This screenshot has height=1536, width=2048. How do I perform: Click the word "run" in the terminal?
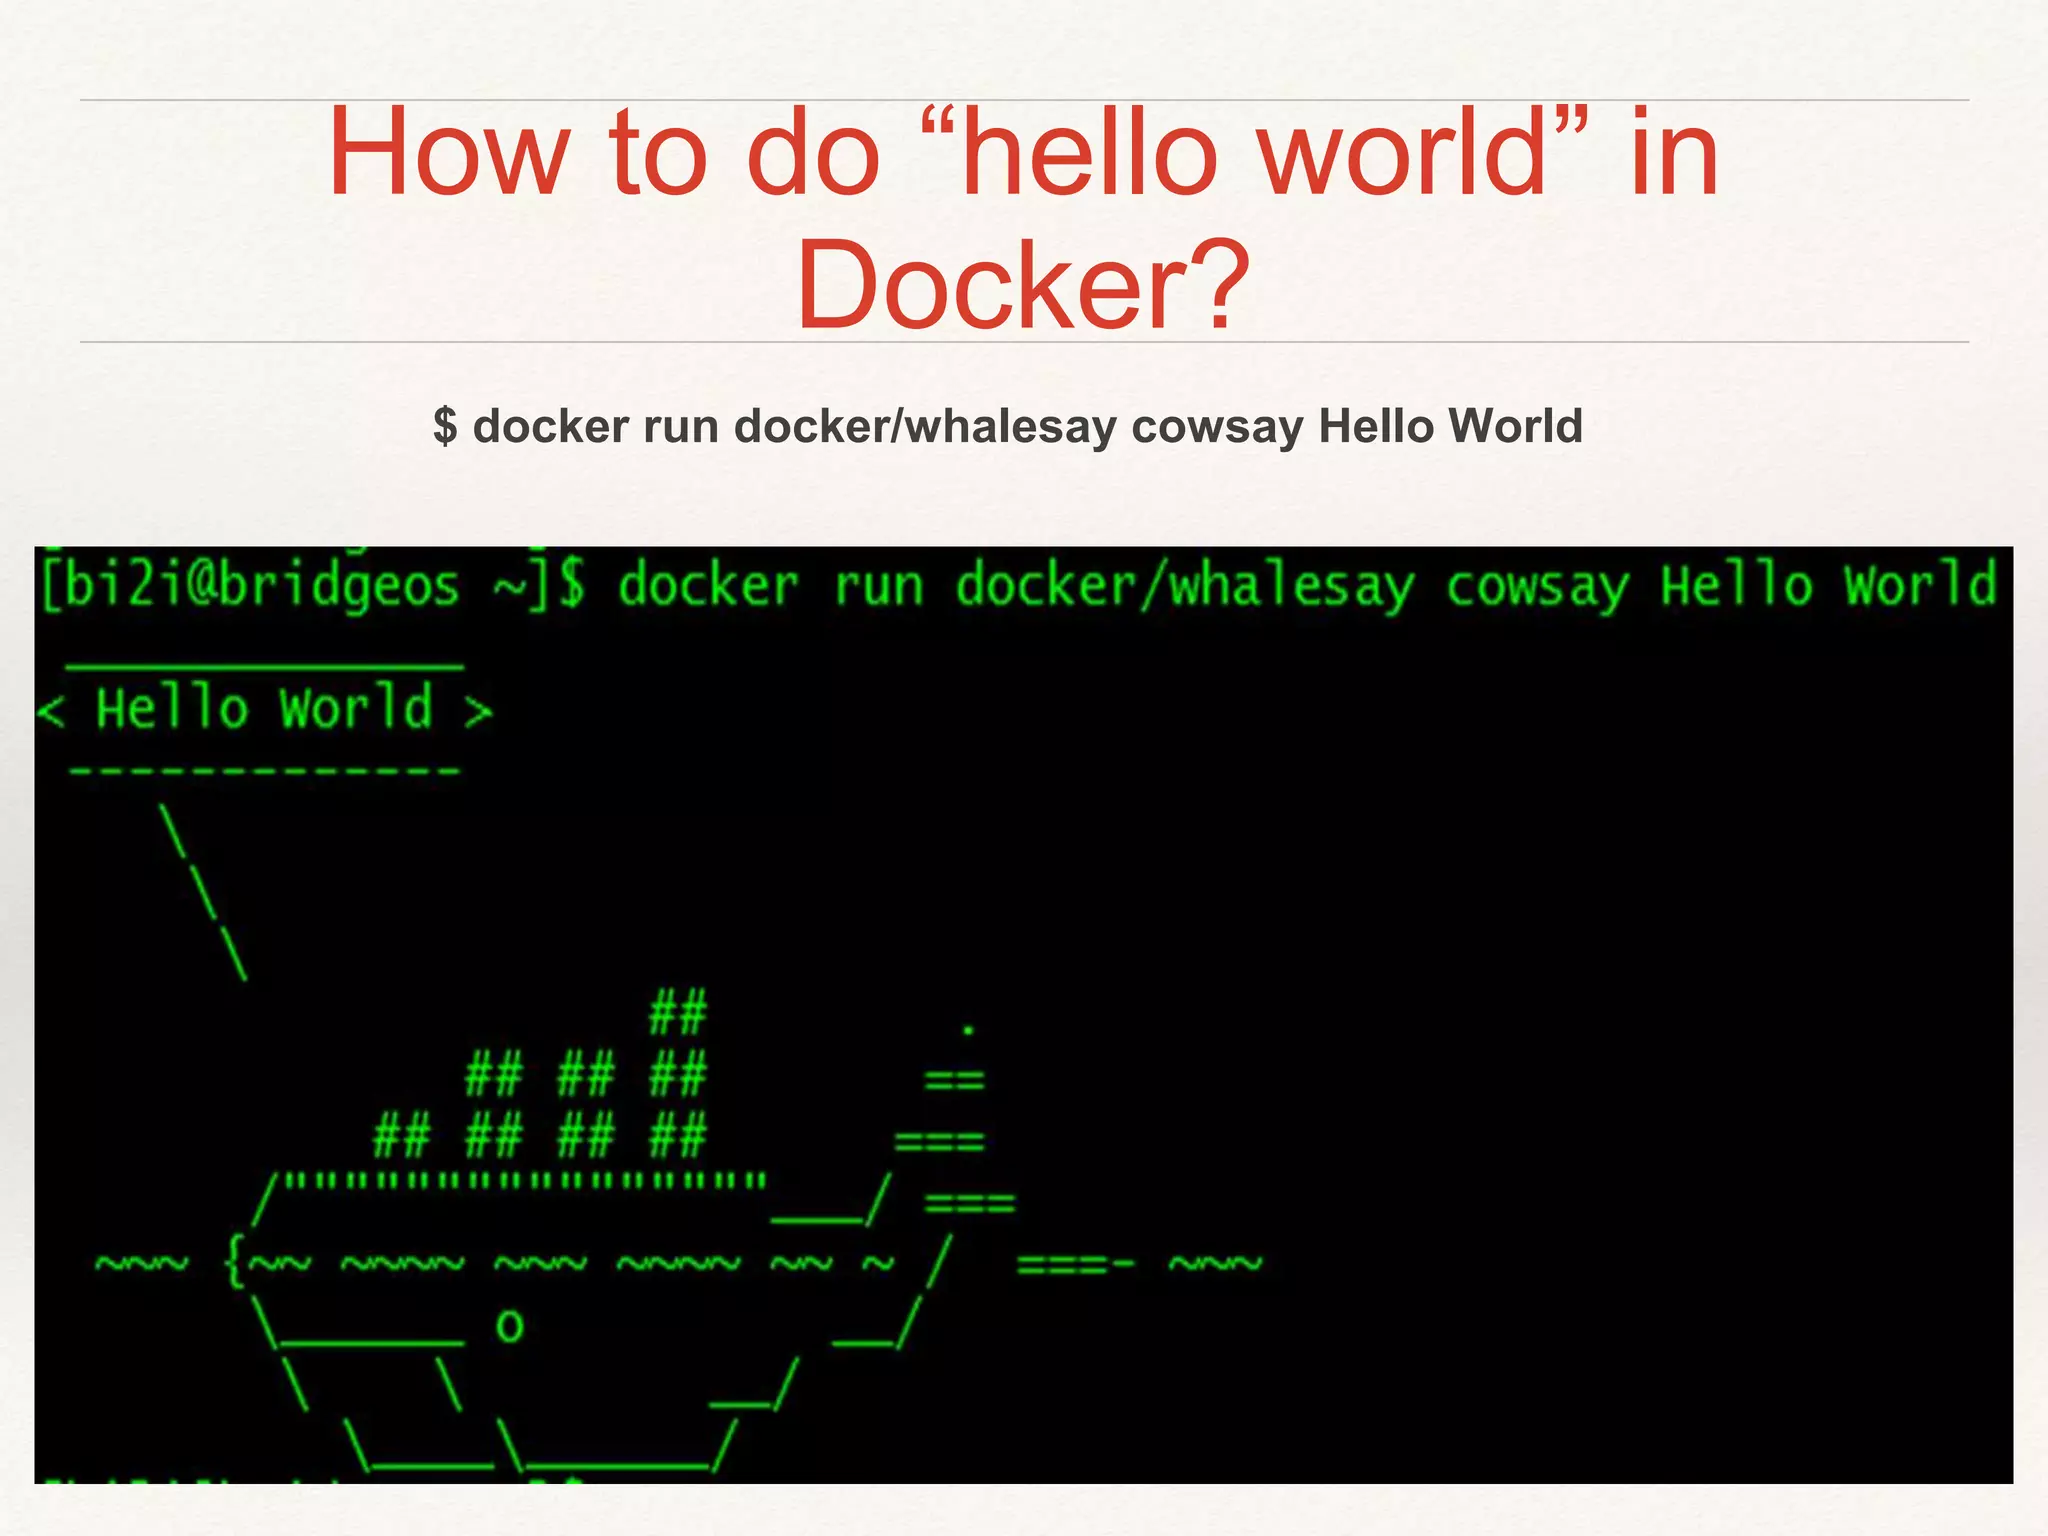click(878, 587)
